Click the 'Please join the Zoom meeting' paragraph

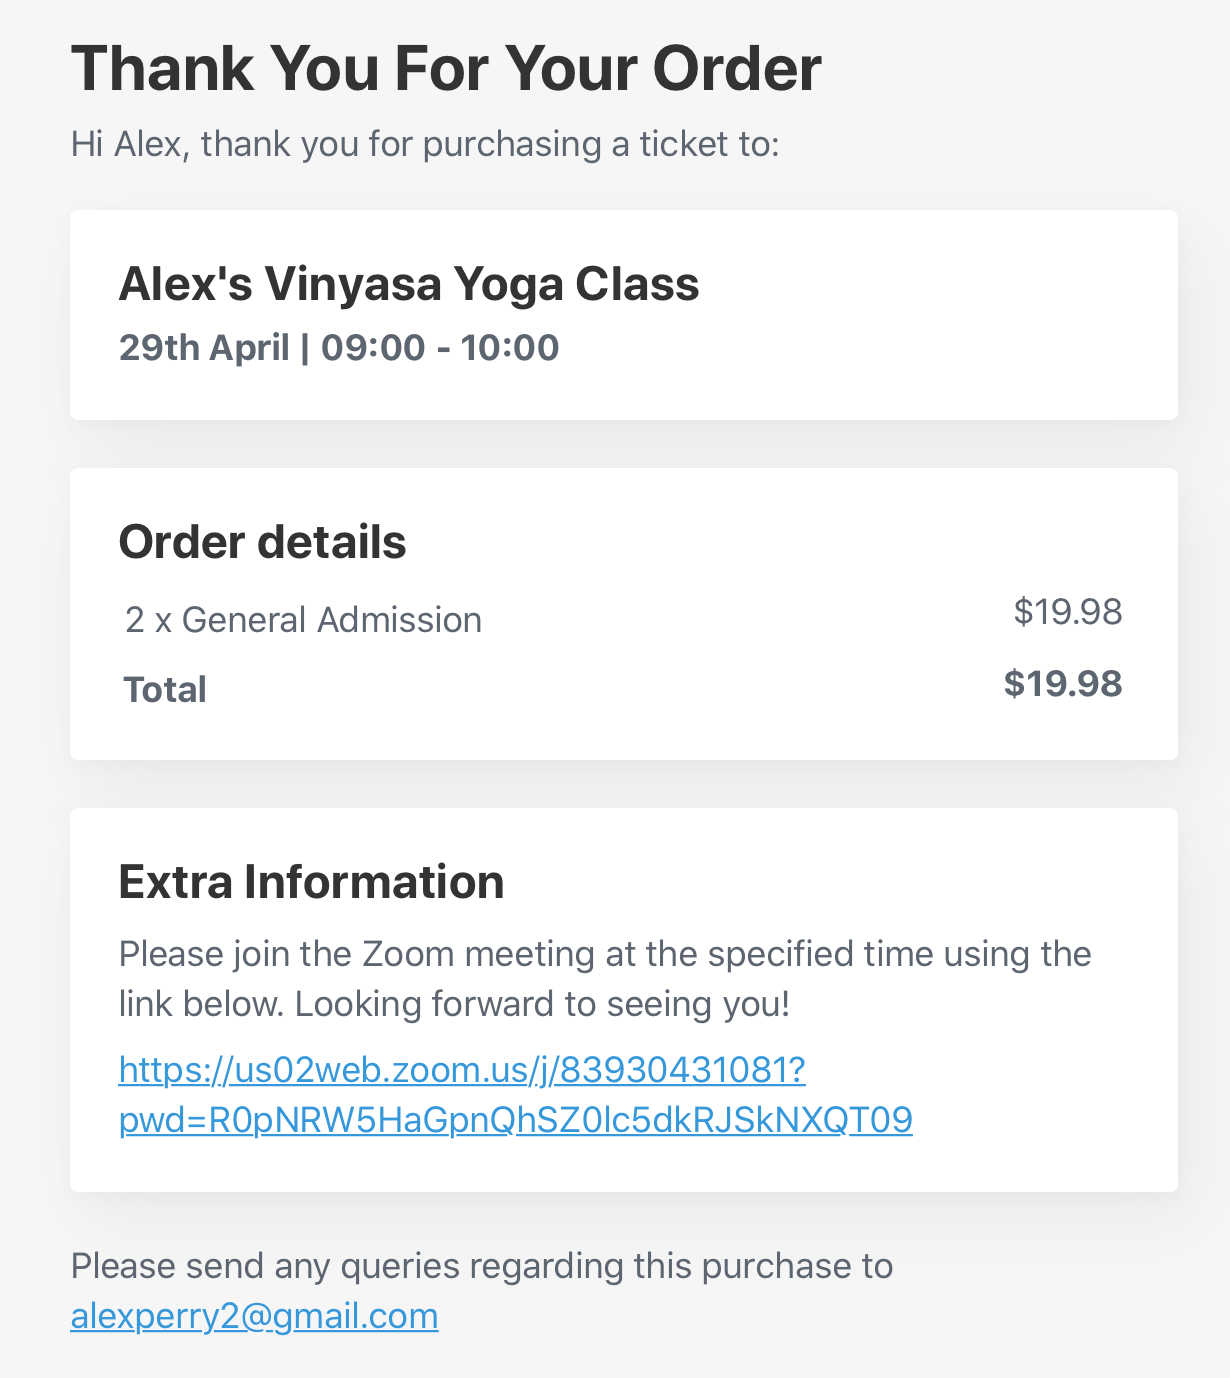coord(605,979)
